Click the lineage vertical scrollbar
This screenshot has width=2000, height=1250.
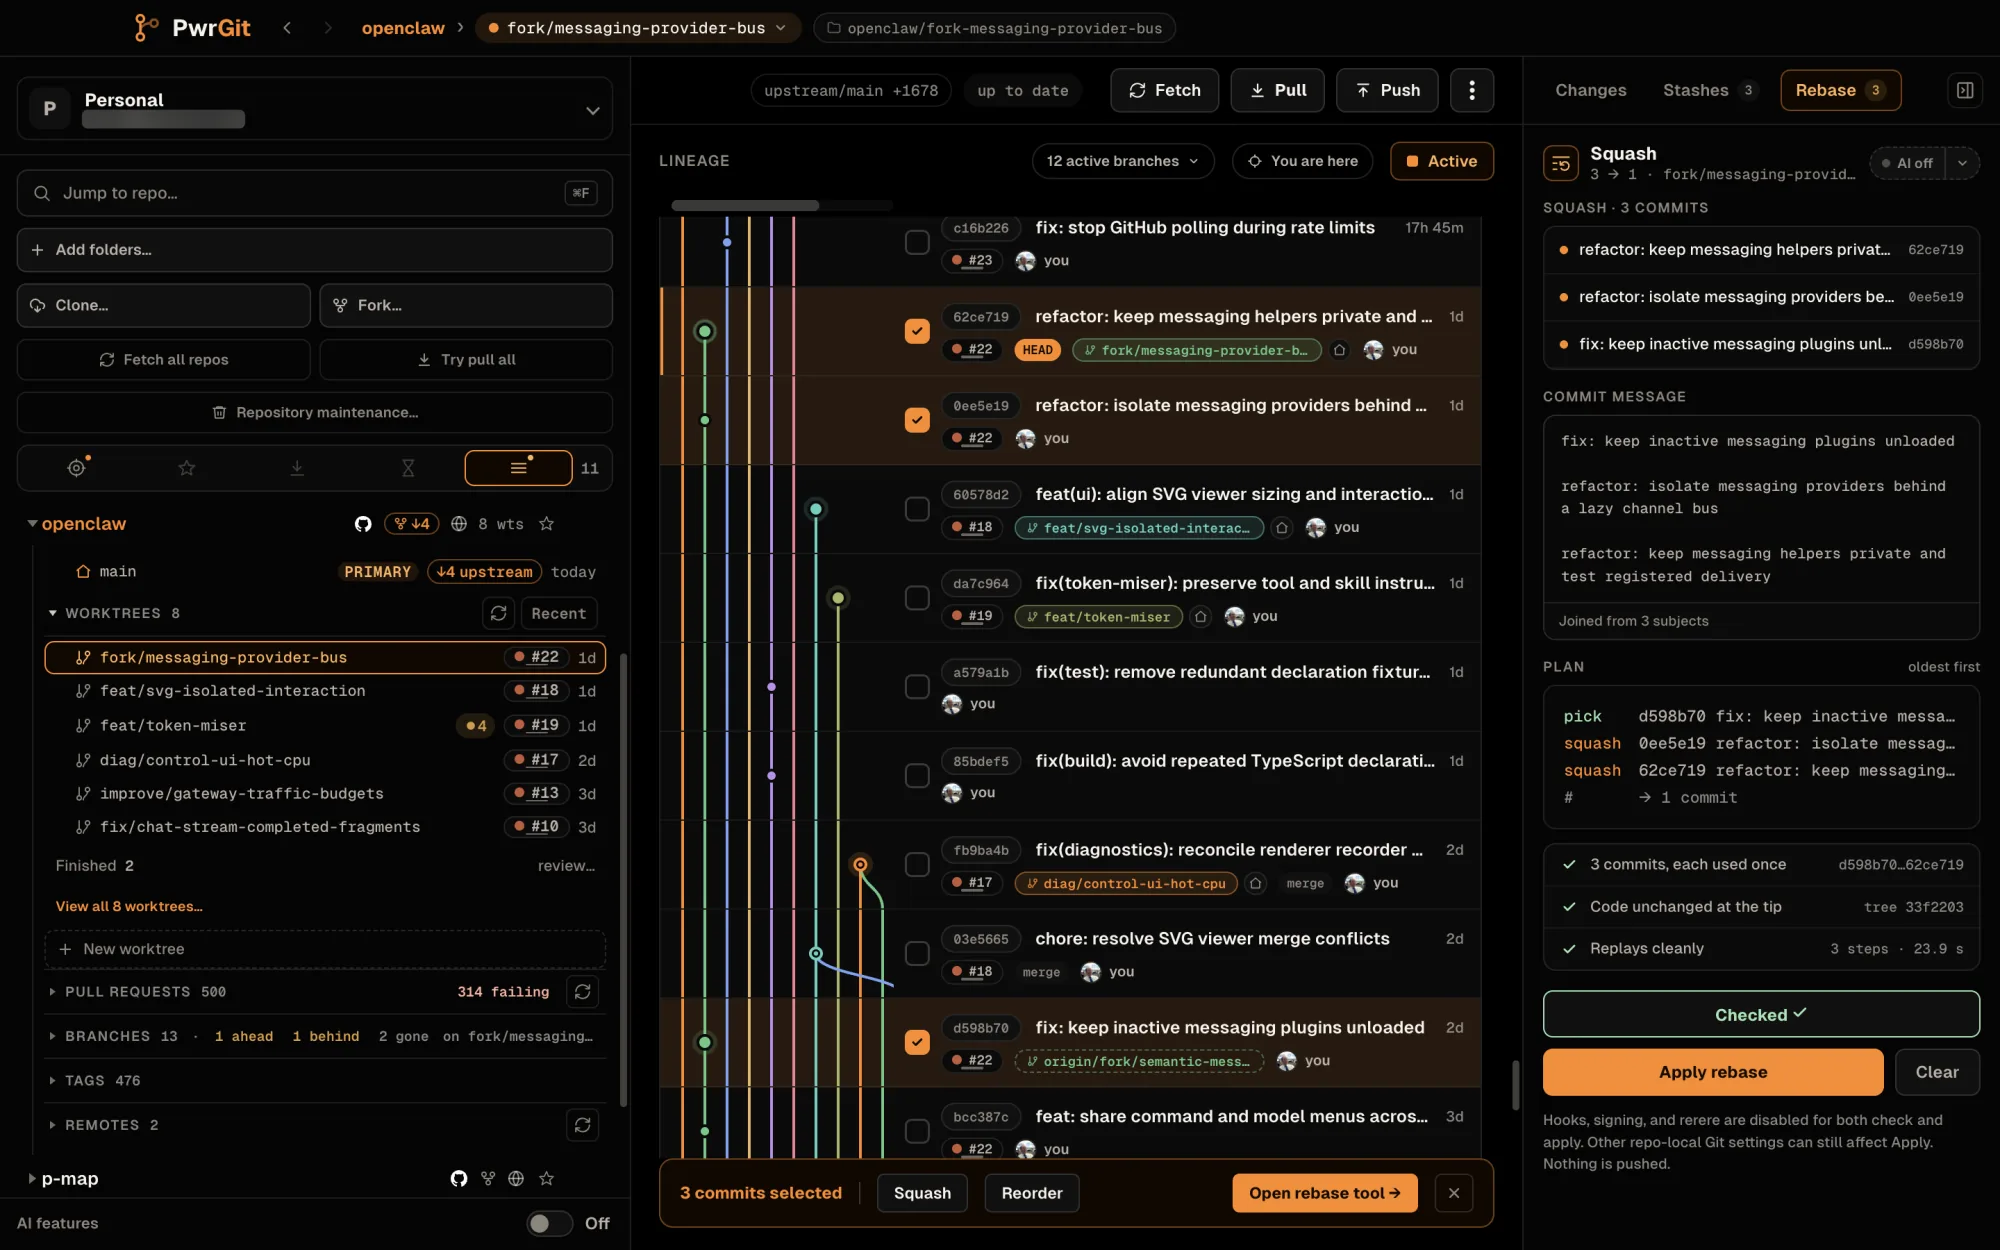[x=1515, y=1085]
